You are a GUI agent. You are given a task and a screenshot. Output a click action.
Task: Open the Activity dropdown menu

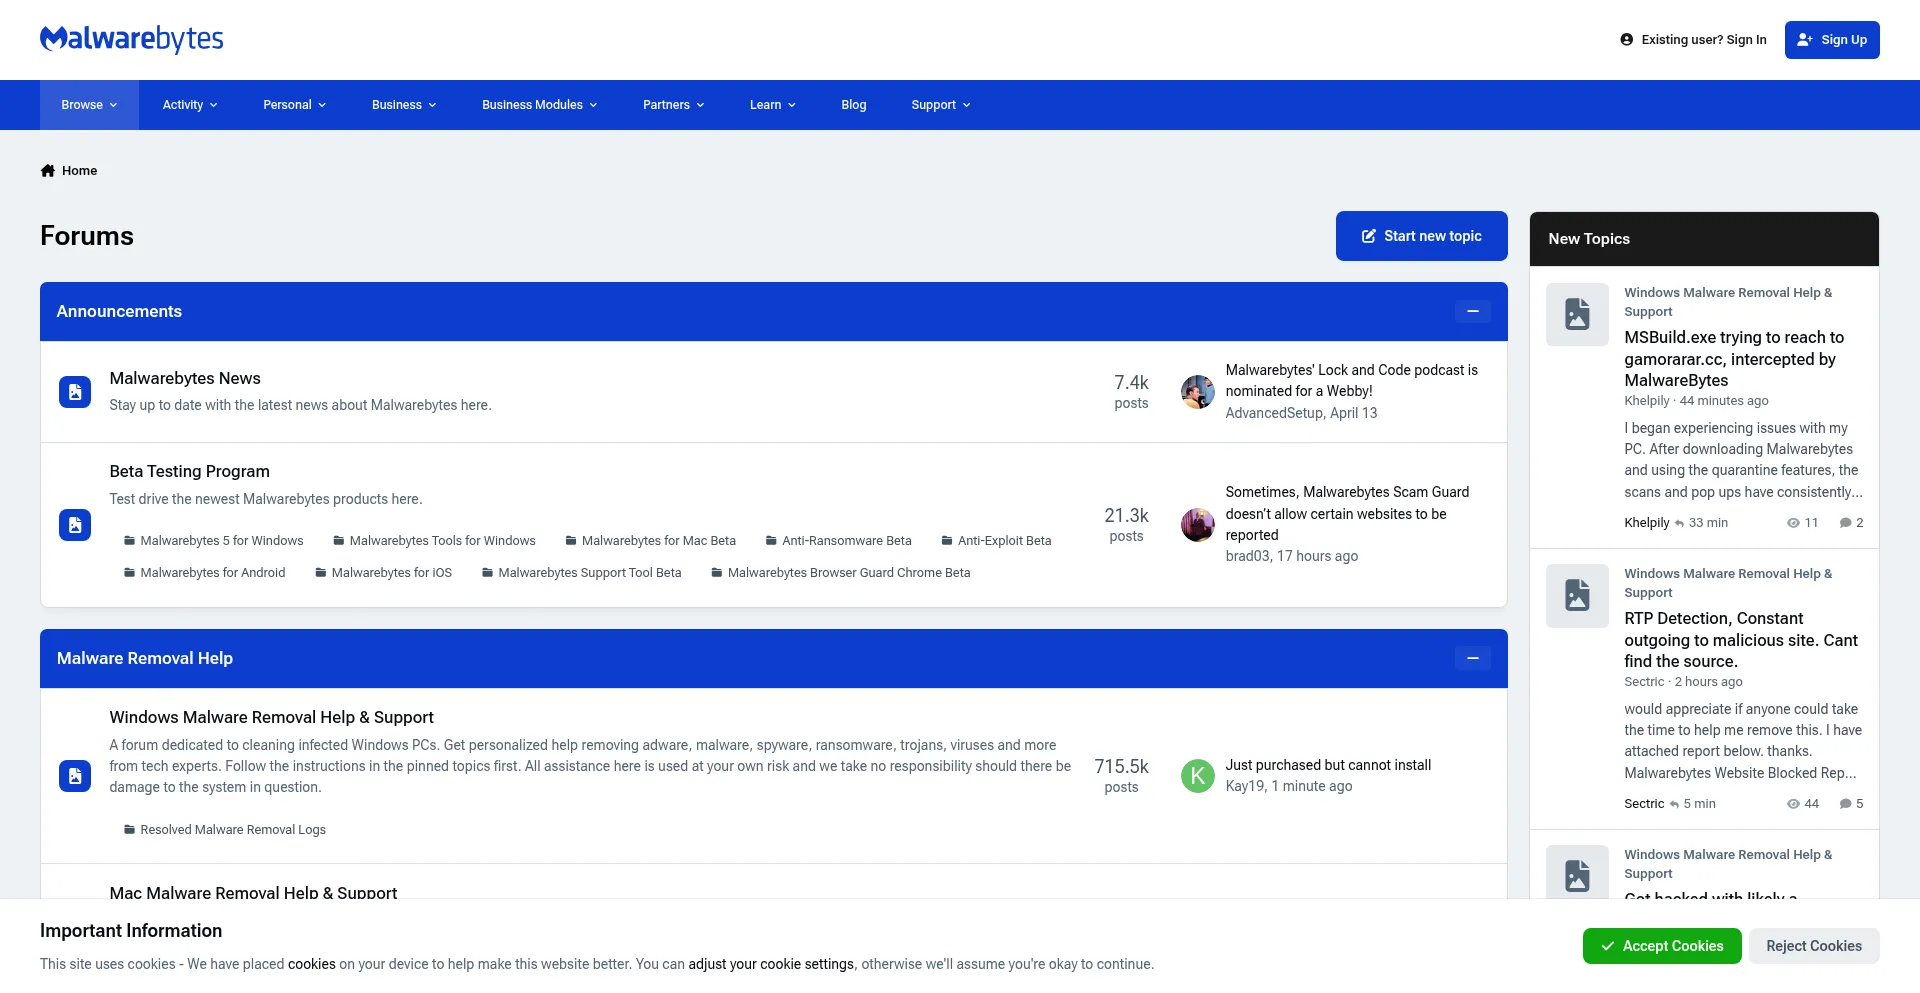click(x=190, y=105)
